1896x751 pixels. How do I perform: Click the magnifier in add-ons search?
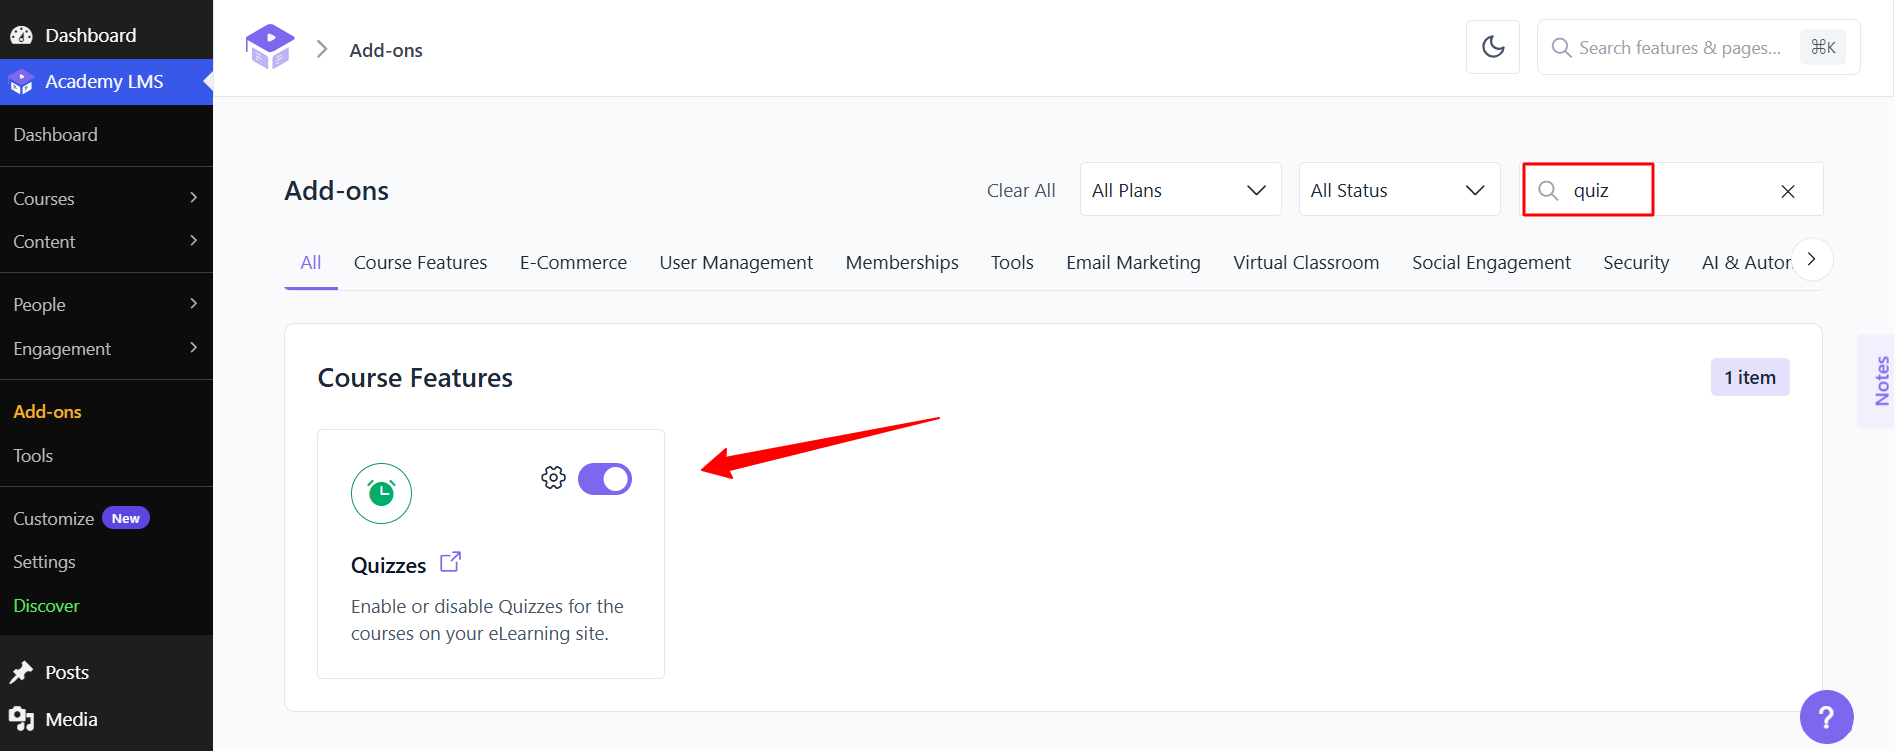pyautogui.click(x=1548, y=190)
